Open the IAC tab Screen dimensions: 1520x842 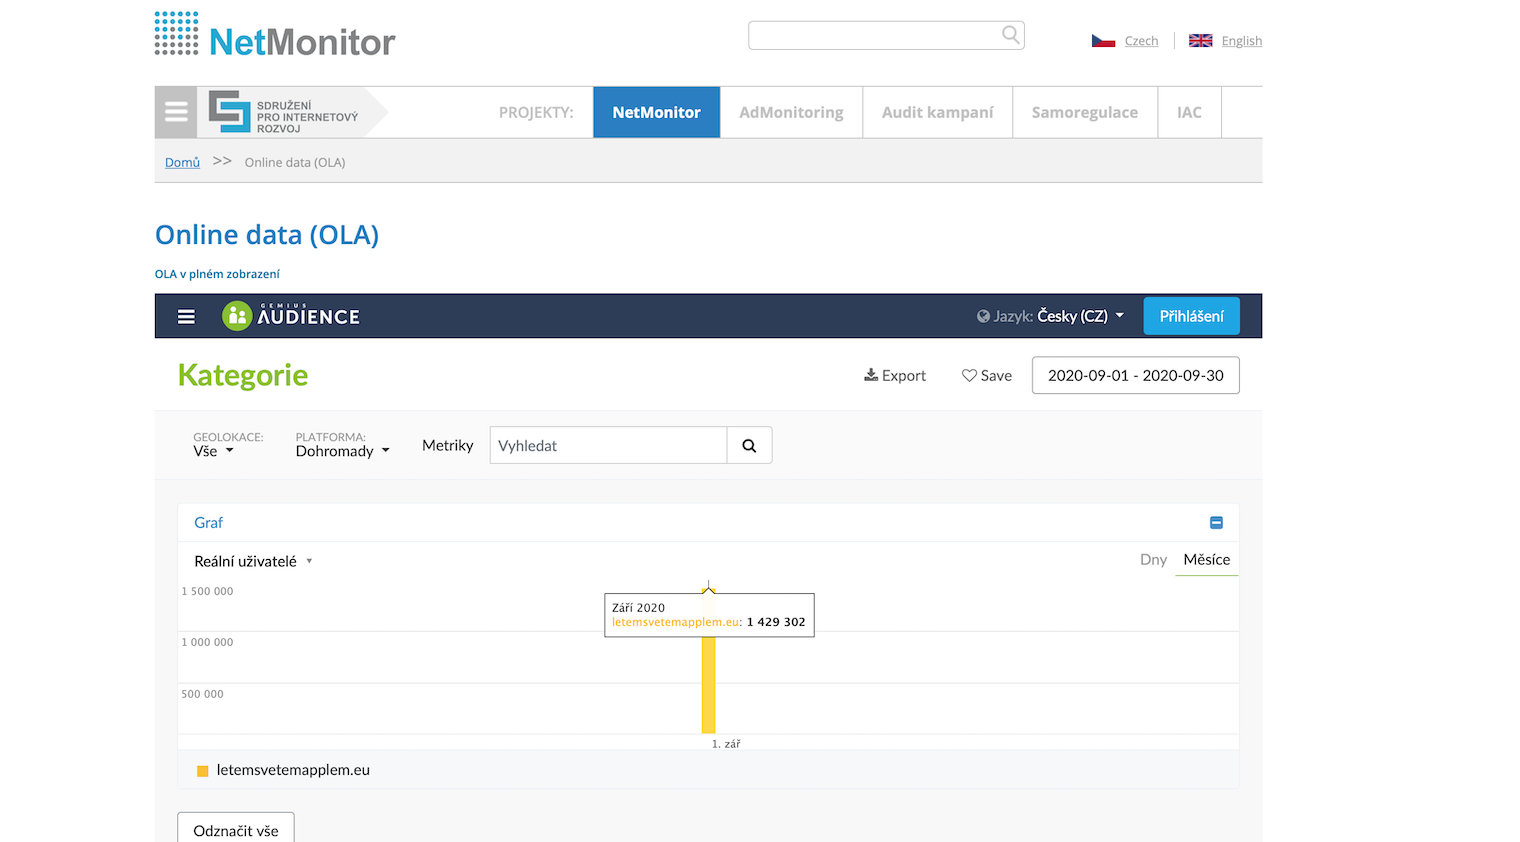coord(1190,112)
